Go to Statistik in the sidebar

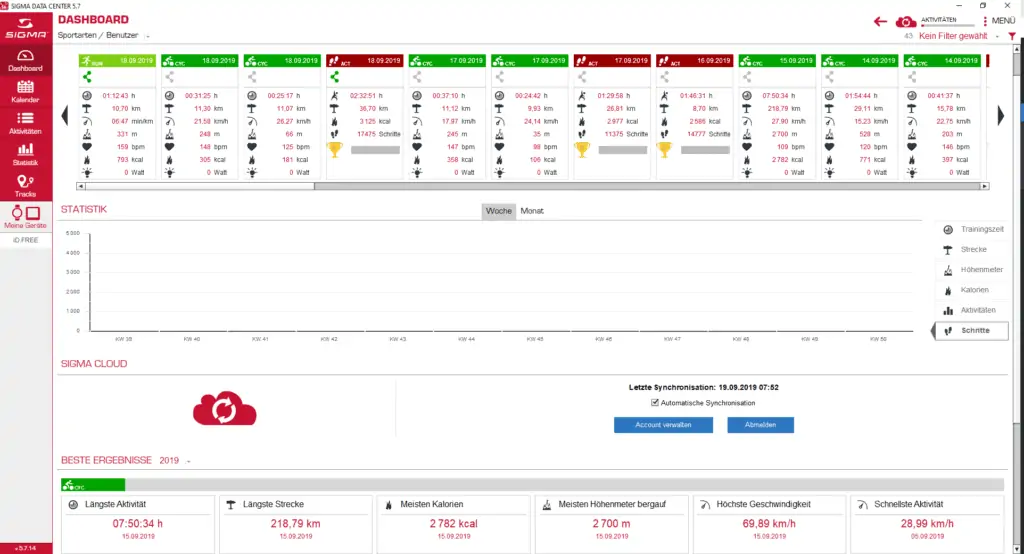(25, 154)
